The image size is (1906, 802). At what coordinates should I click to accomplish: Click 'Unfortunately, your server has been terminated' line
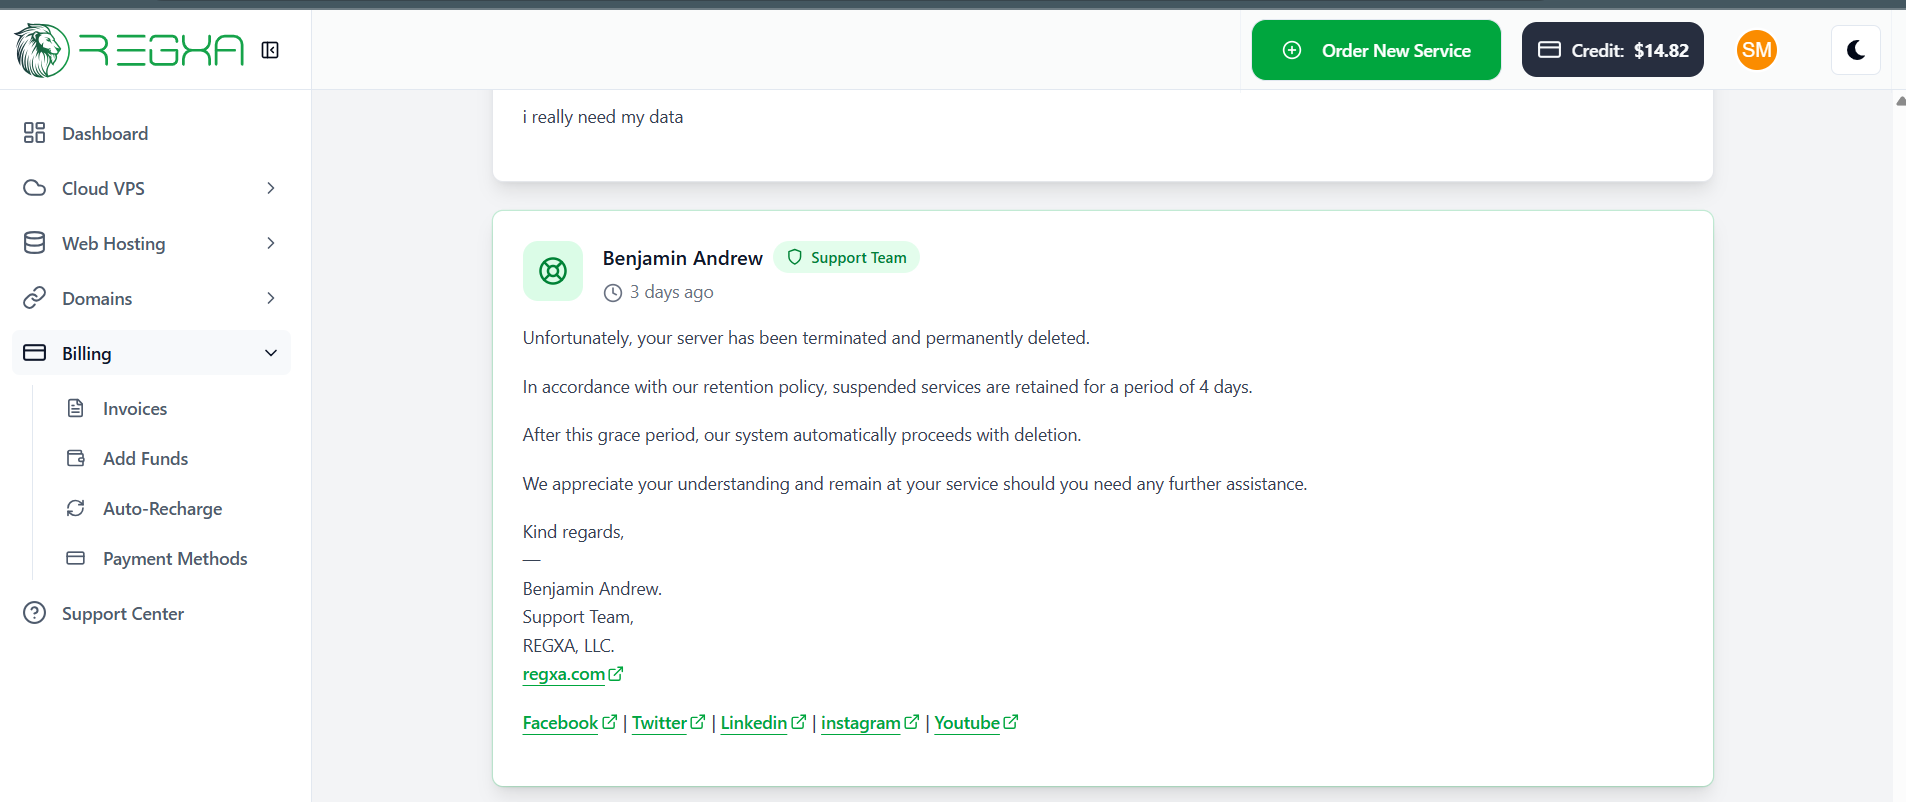coord(806,338)
